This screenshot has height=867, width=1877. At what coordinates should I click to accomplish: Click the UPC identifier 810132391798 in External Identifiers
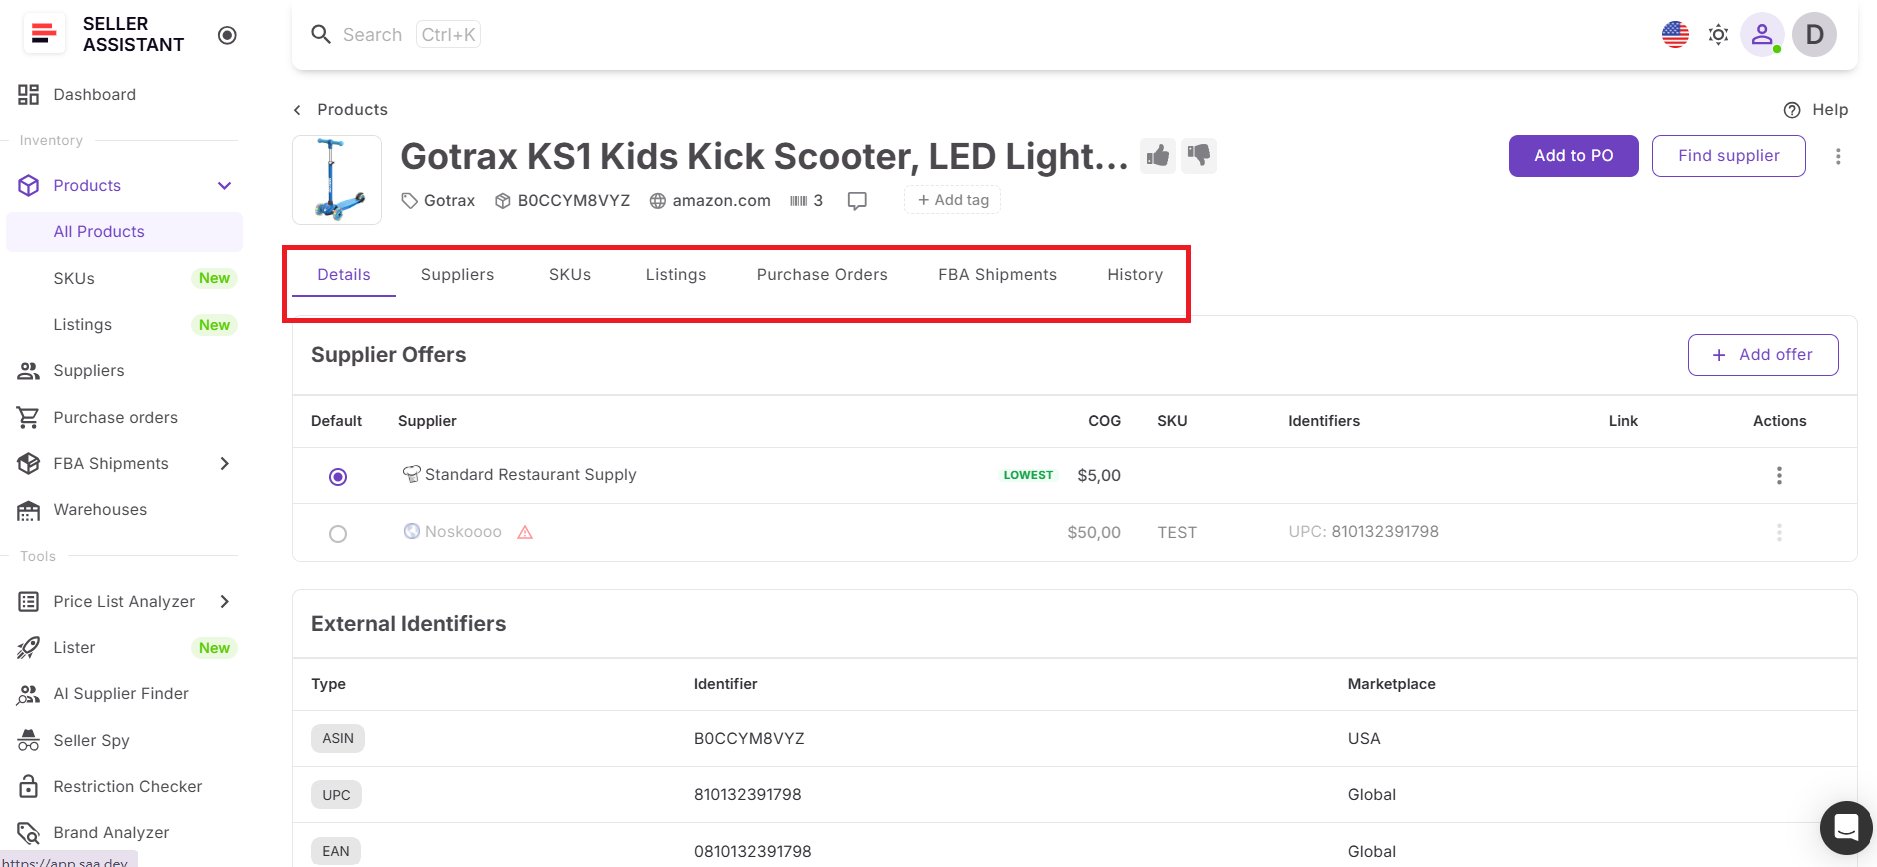748,795
